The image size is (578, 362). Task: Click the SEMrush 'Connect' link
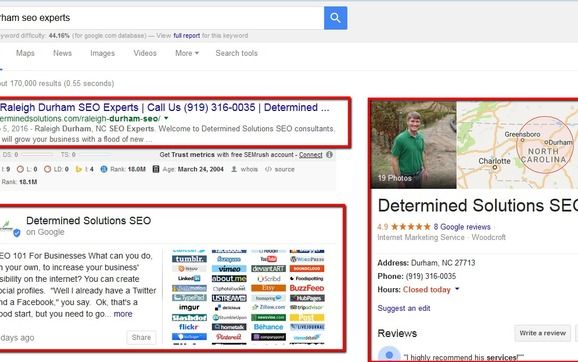[x=310, y=155]
